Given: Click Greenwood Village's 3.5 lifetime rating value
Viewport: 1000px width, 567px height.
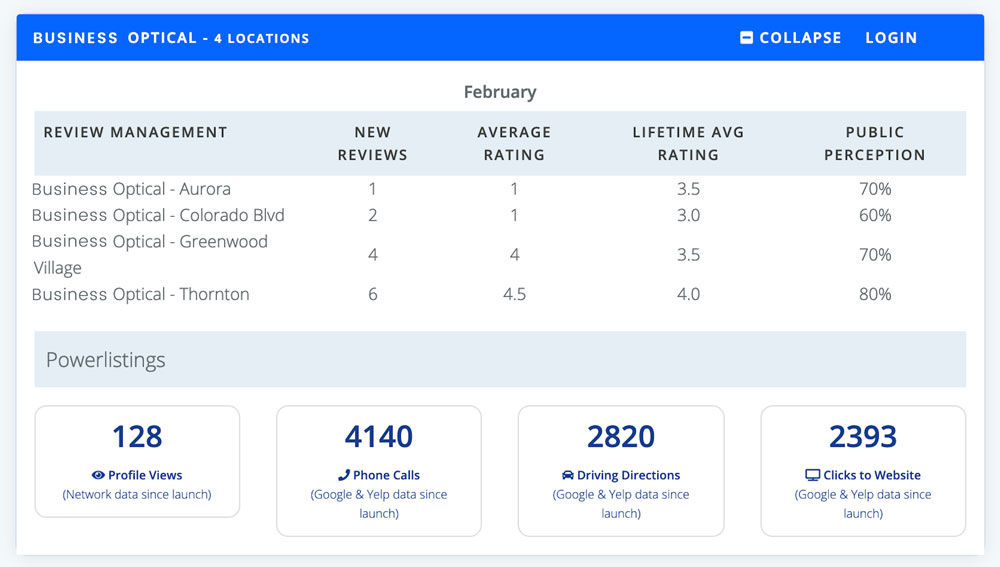Looking at the screenshot, I should (x=688, y=254).
